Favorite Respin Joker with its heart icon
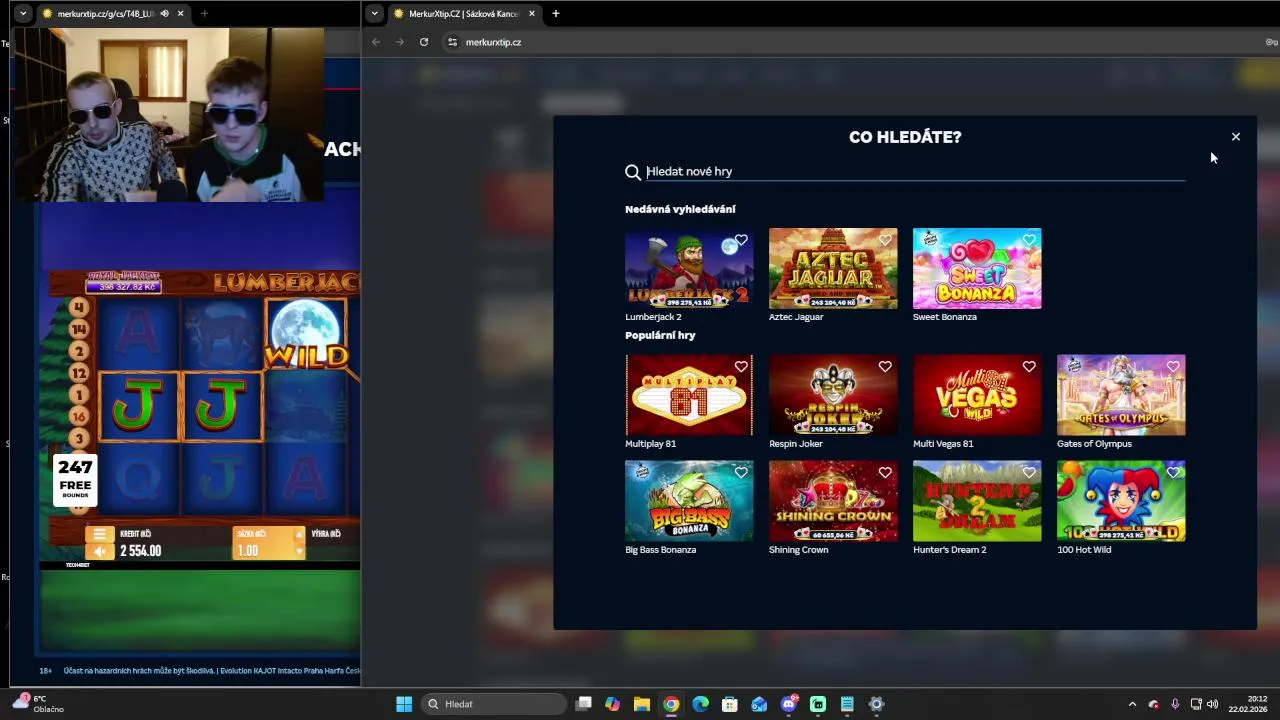 tap(885, 367)
